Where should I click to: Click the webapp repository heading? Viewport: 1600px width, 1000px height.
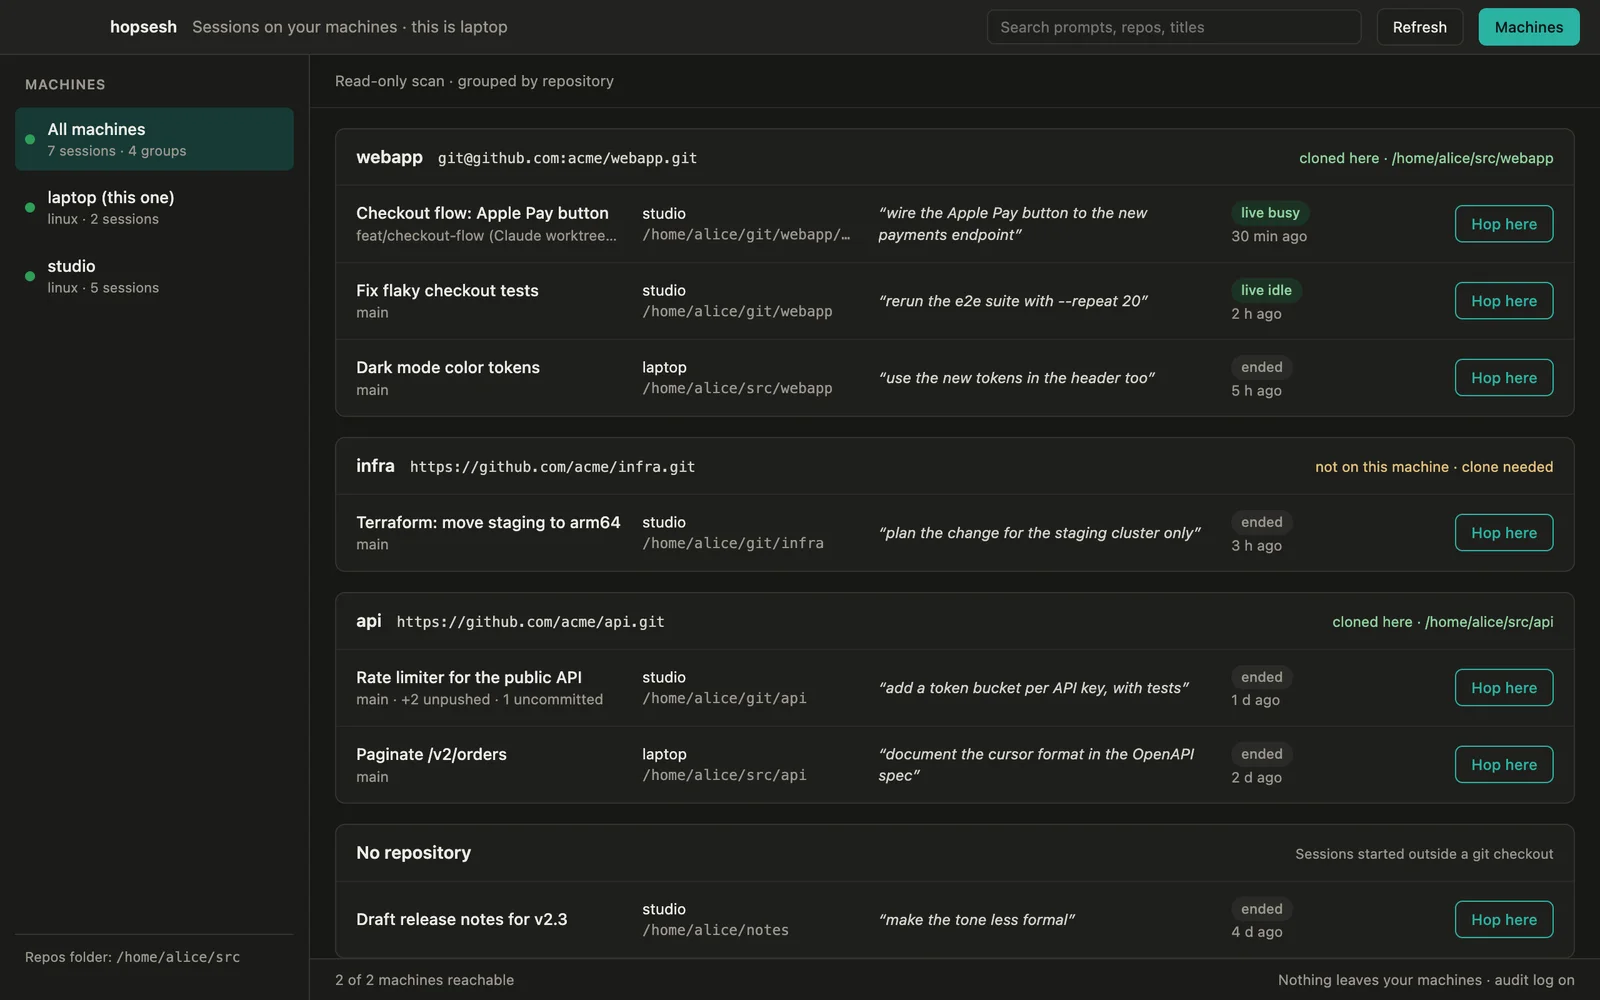[x=389, y=157]
